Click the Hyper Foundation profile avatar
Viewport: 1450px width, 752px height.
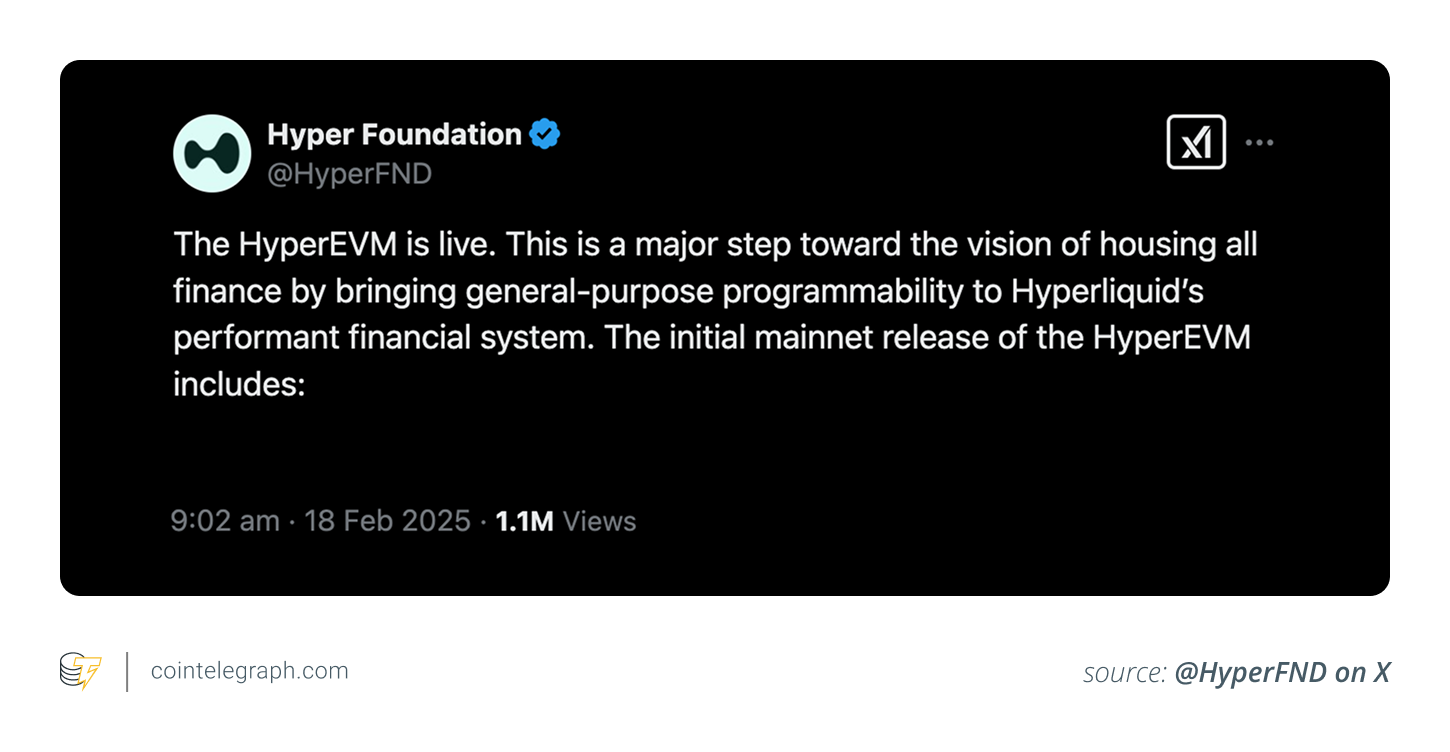point(212,153)
